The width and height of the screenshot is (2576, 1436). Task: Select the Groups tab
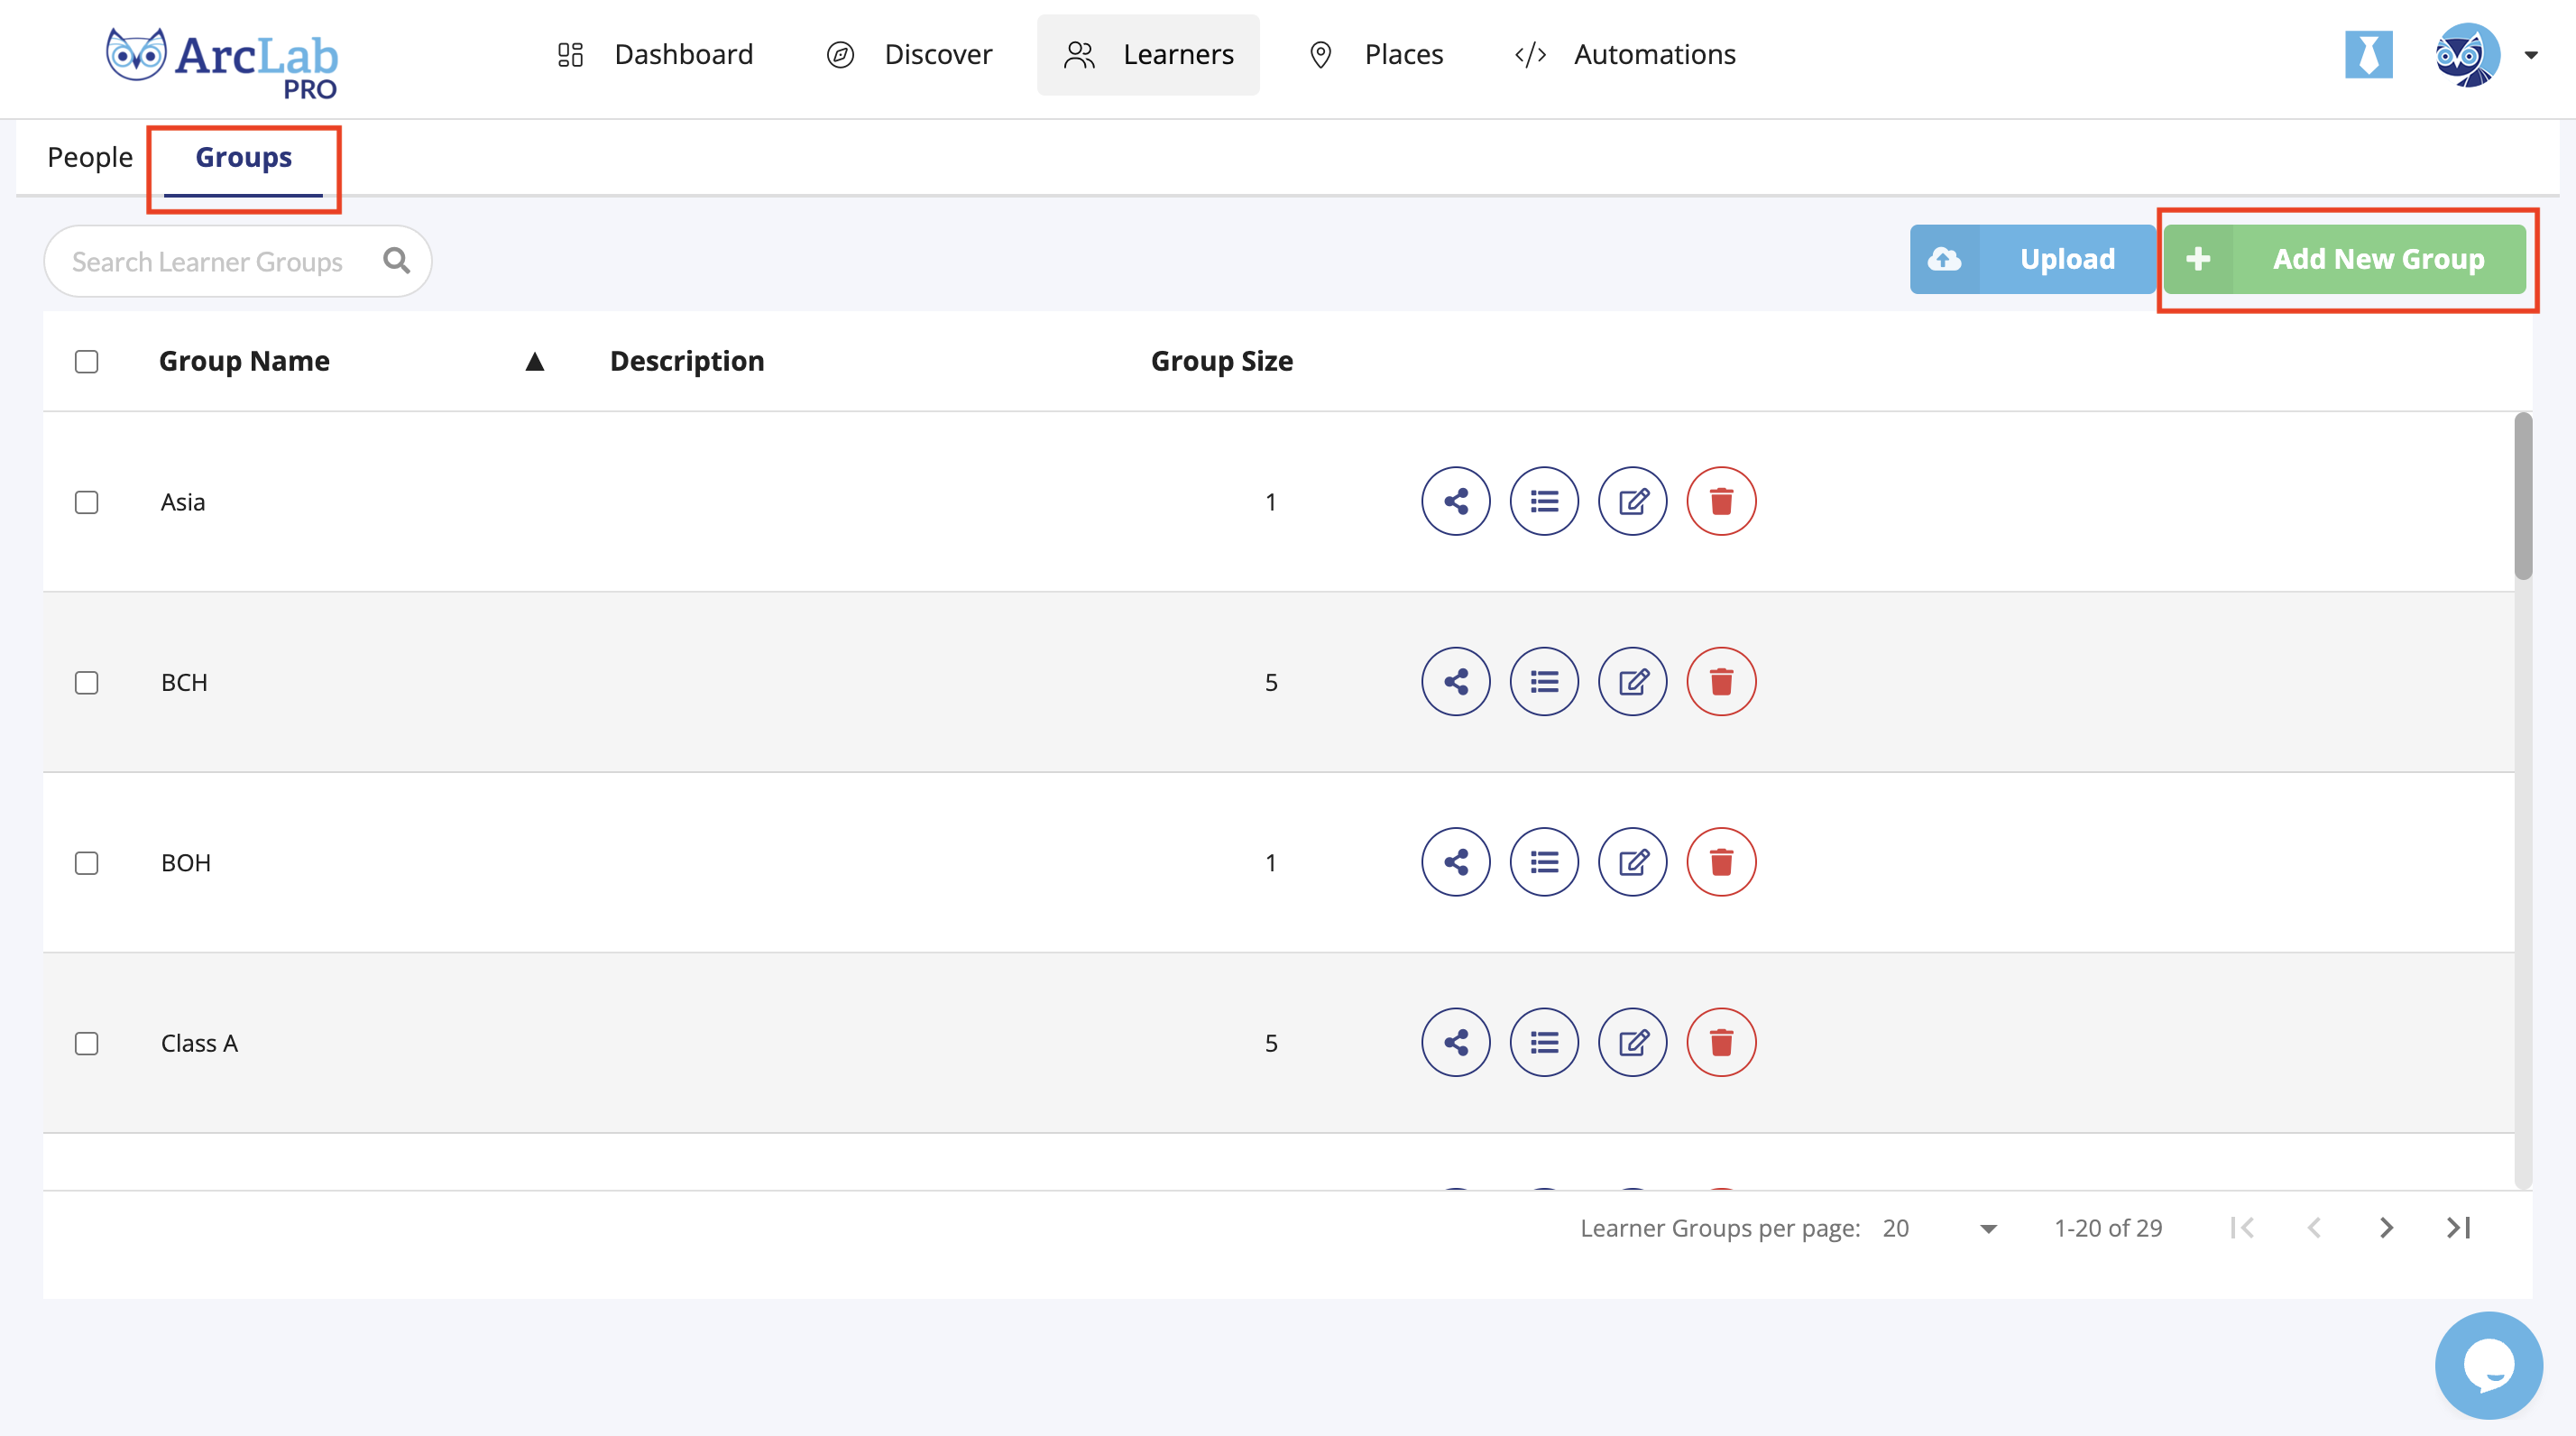tap(244, 157)
